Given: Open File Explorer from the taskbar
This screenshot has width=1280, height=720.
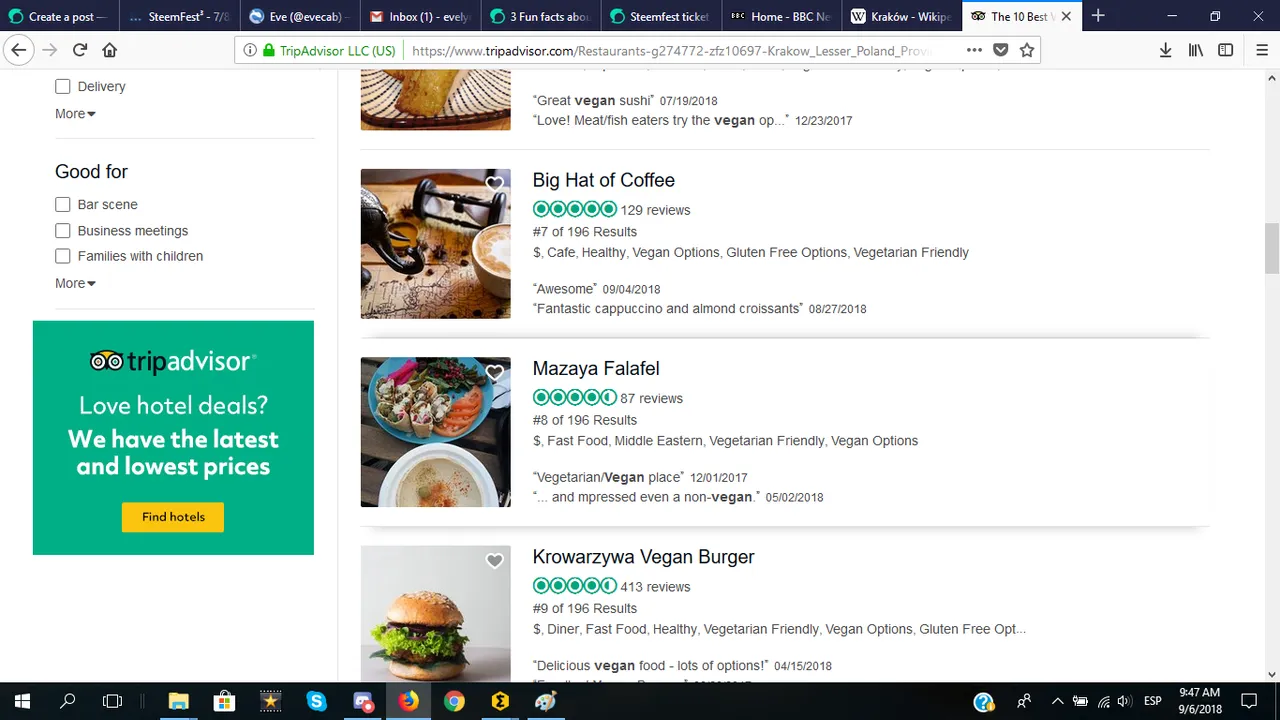Looking at the screenshot, I should point(178,701).
